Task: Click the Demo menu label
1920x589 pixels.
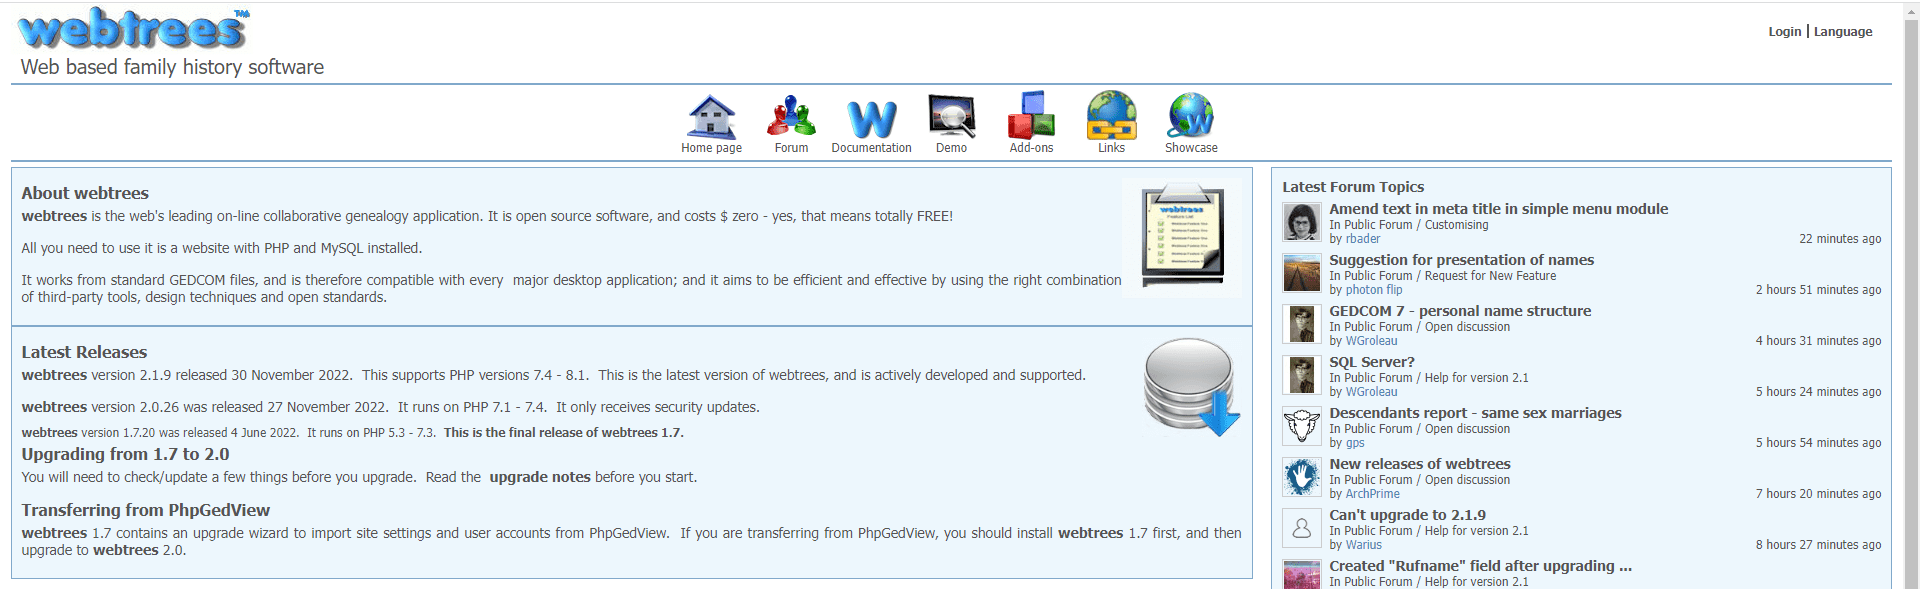Action: (x=952, y=148)
